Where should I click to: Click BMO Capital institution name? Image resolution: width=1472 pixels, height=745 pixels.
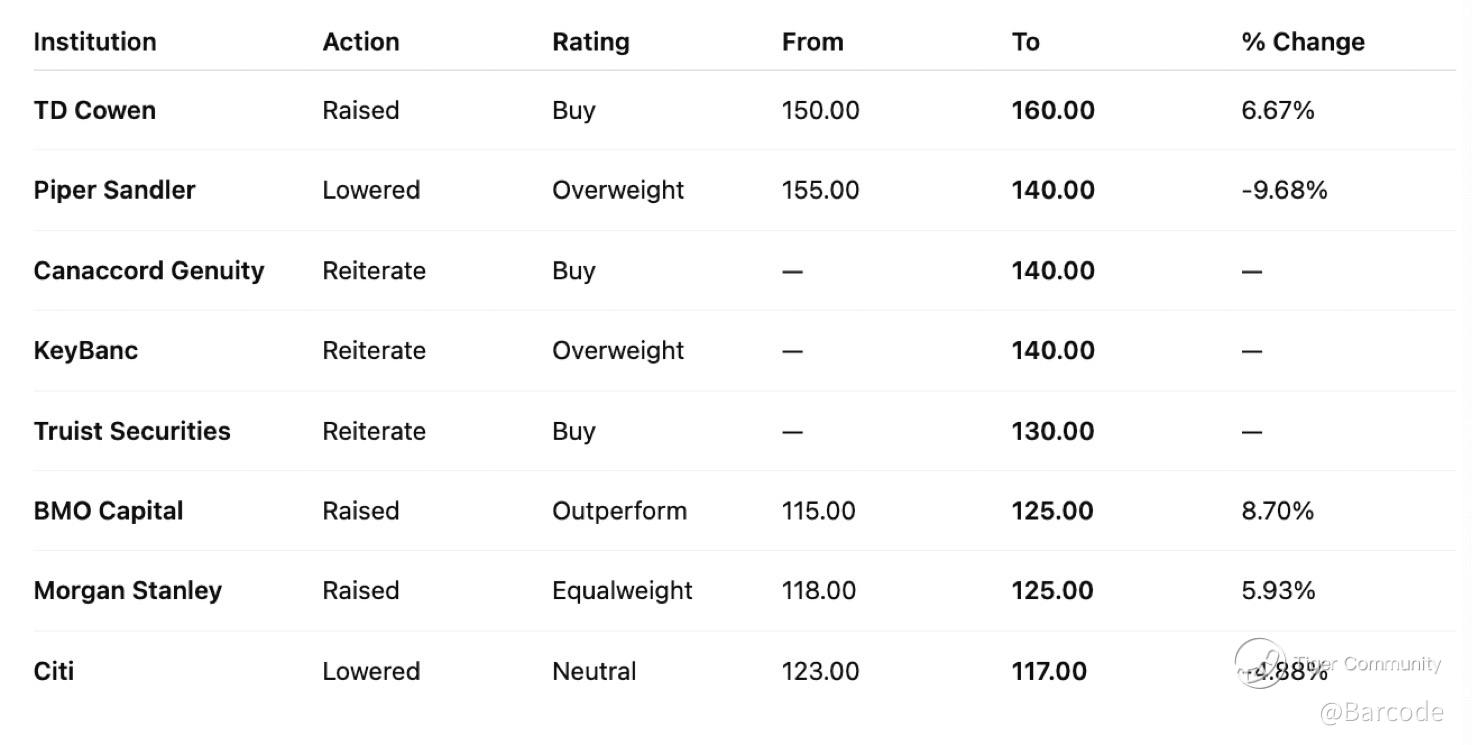[109, 511]
